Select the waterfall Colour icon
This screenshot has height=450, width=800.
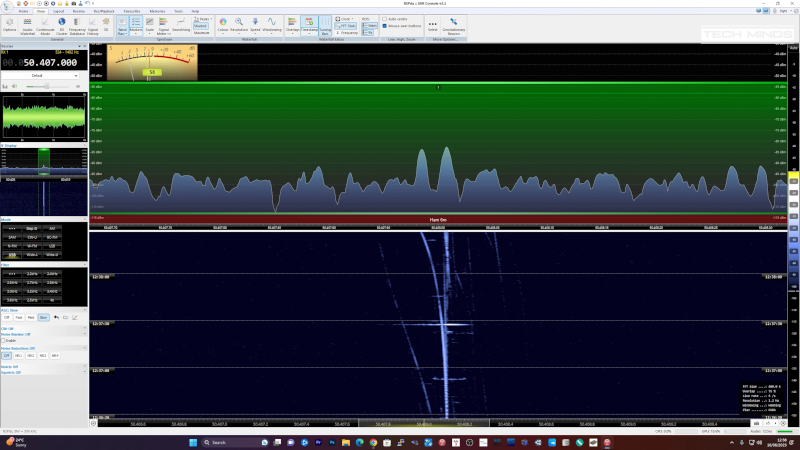[222, 24]
